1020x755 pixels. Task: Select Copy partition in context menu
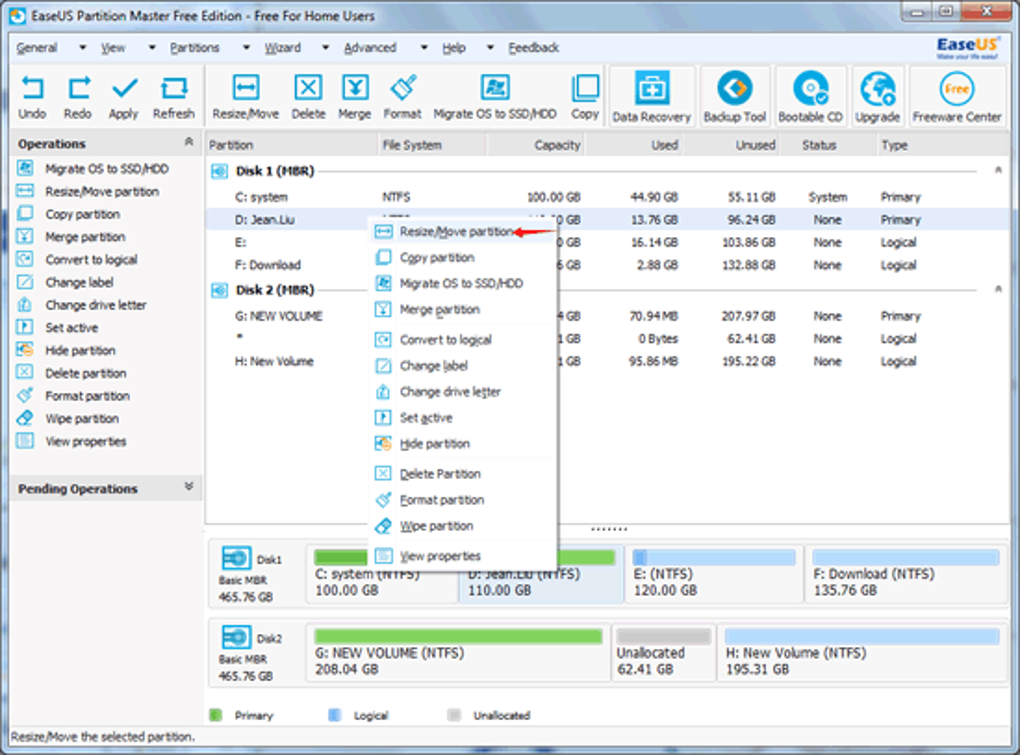tap(463, 258)
